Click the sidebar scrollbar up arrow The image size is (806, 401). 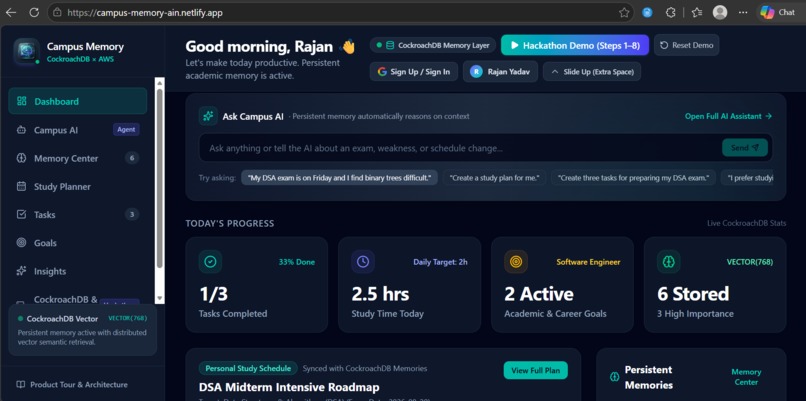click(x=160, y=82)
